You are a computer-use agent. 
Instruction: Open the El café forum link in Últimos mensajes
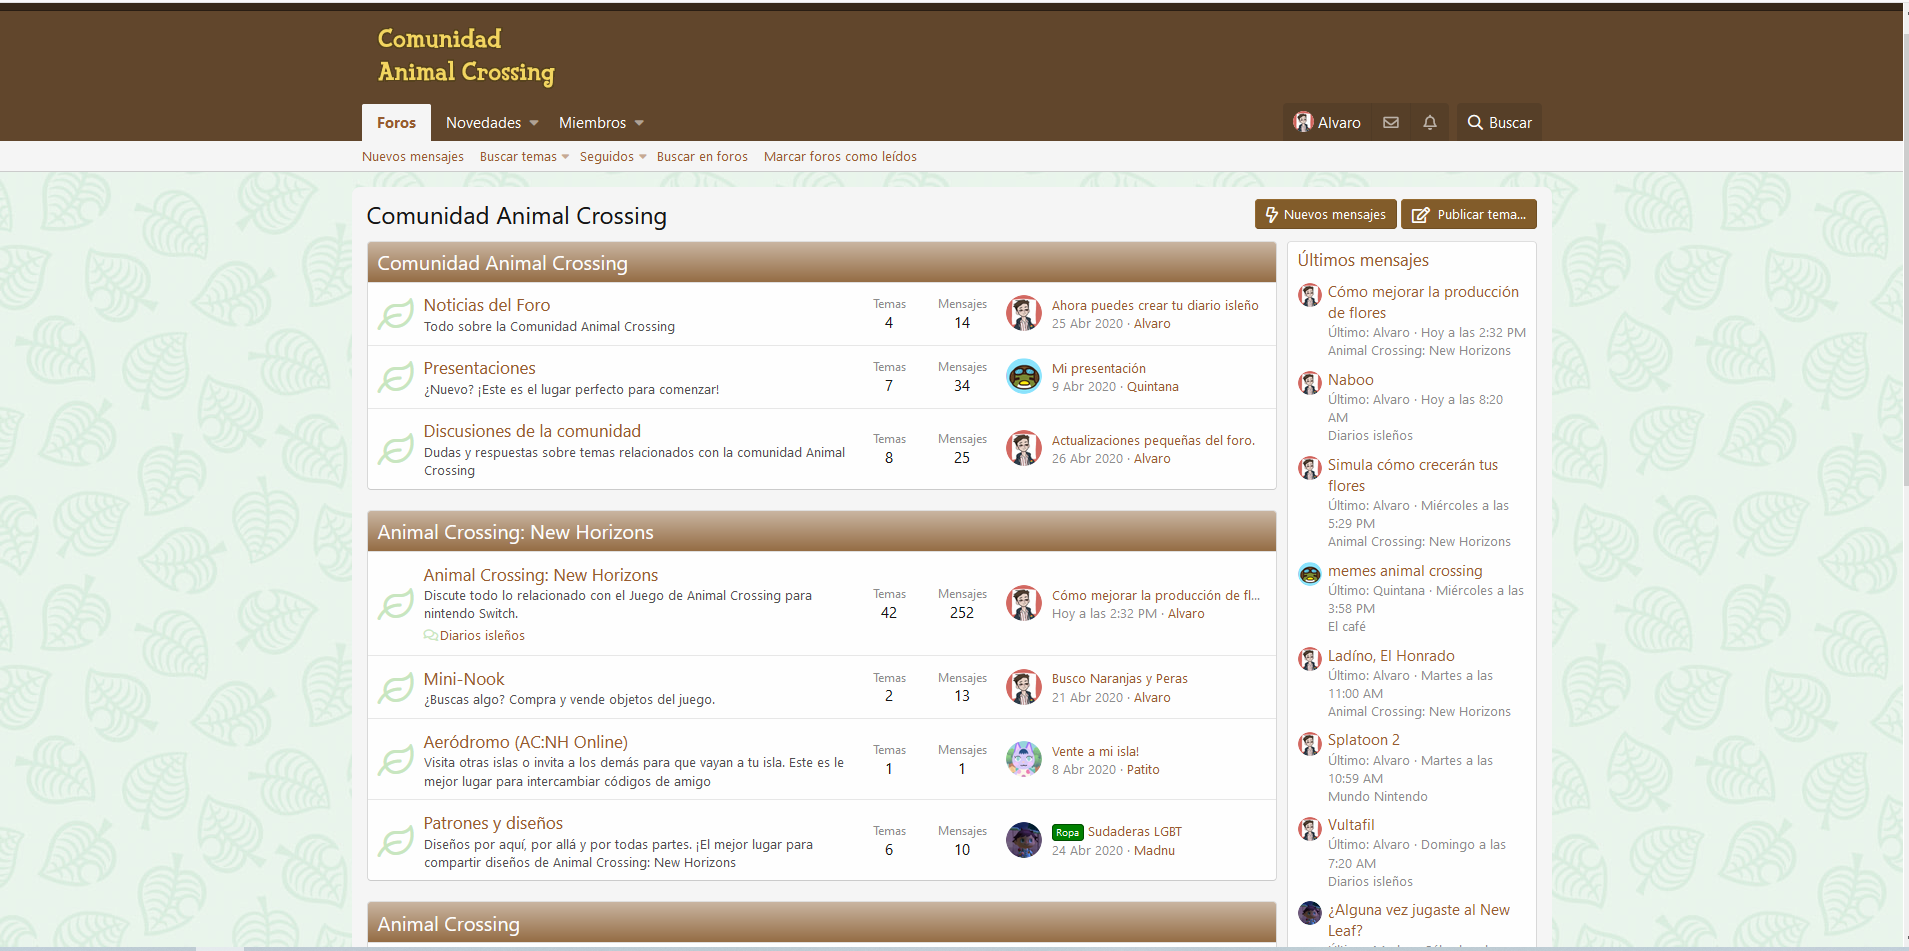(1347, 627)
